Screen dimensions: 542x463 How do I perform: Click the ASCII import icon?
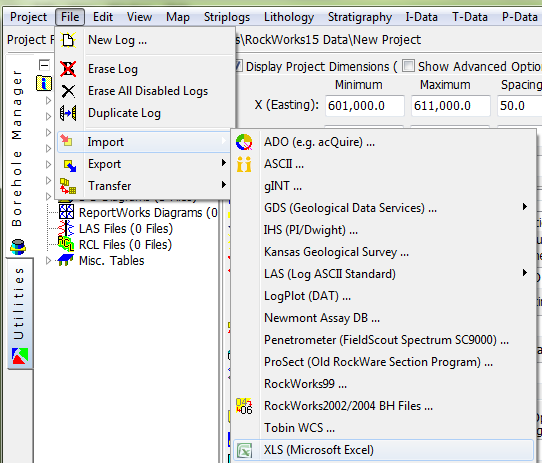[244, 164]
